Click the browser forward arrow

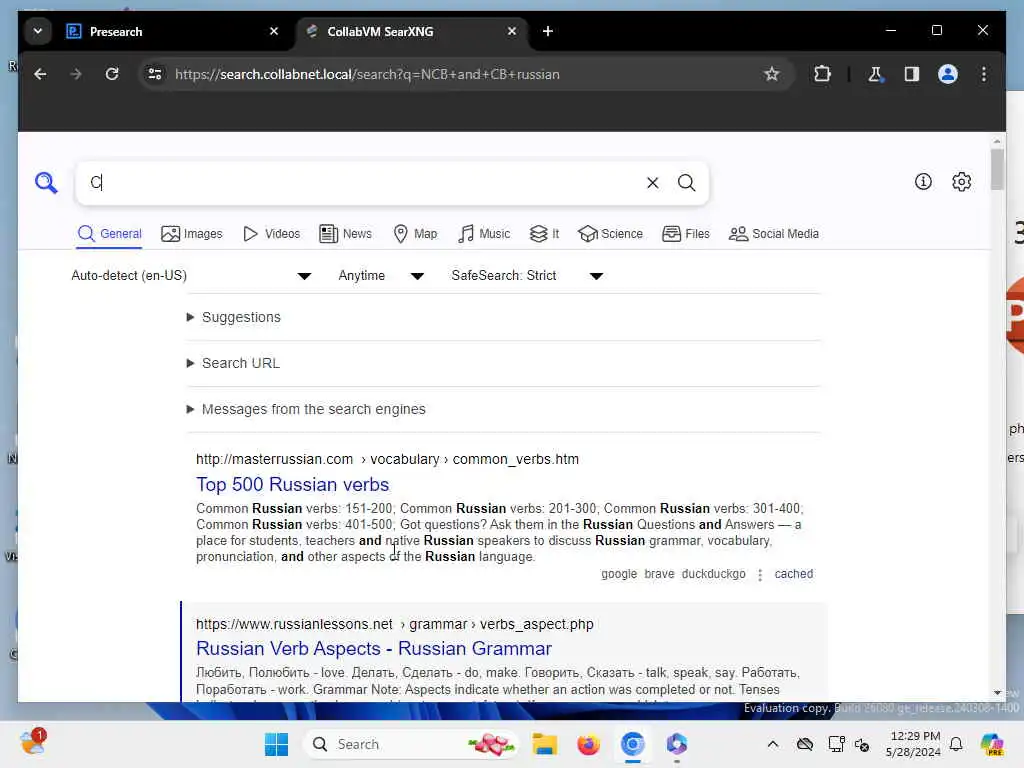click(x=76, y=74)
